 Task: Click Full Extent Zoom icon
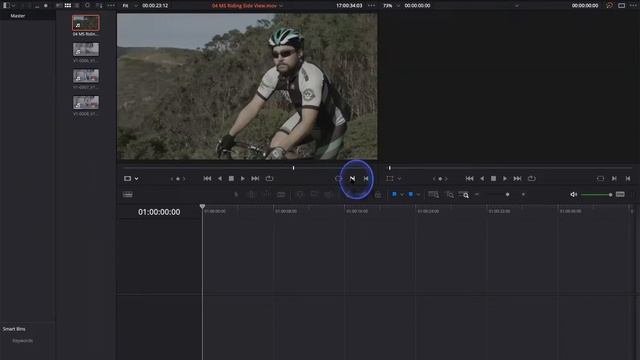pos(433,195)
